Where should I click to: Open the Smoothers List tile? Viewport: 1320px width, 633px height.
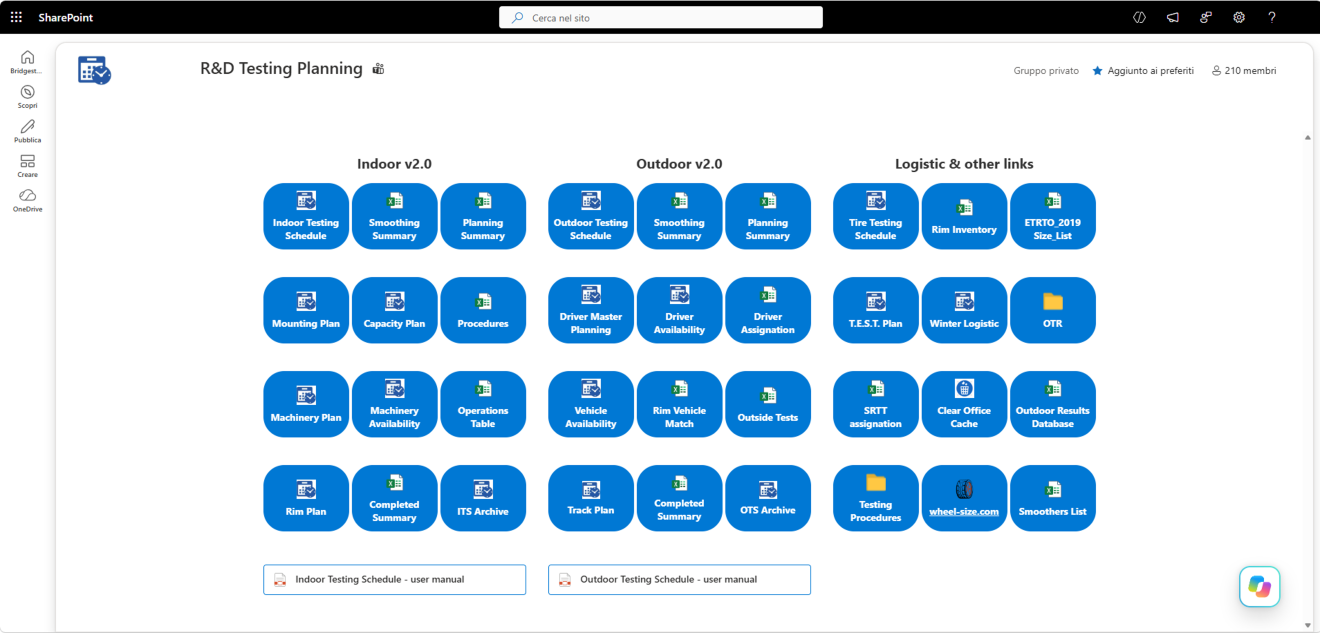pyautogui.click(x=1053, y=498)
